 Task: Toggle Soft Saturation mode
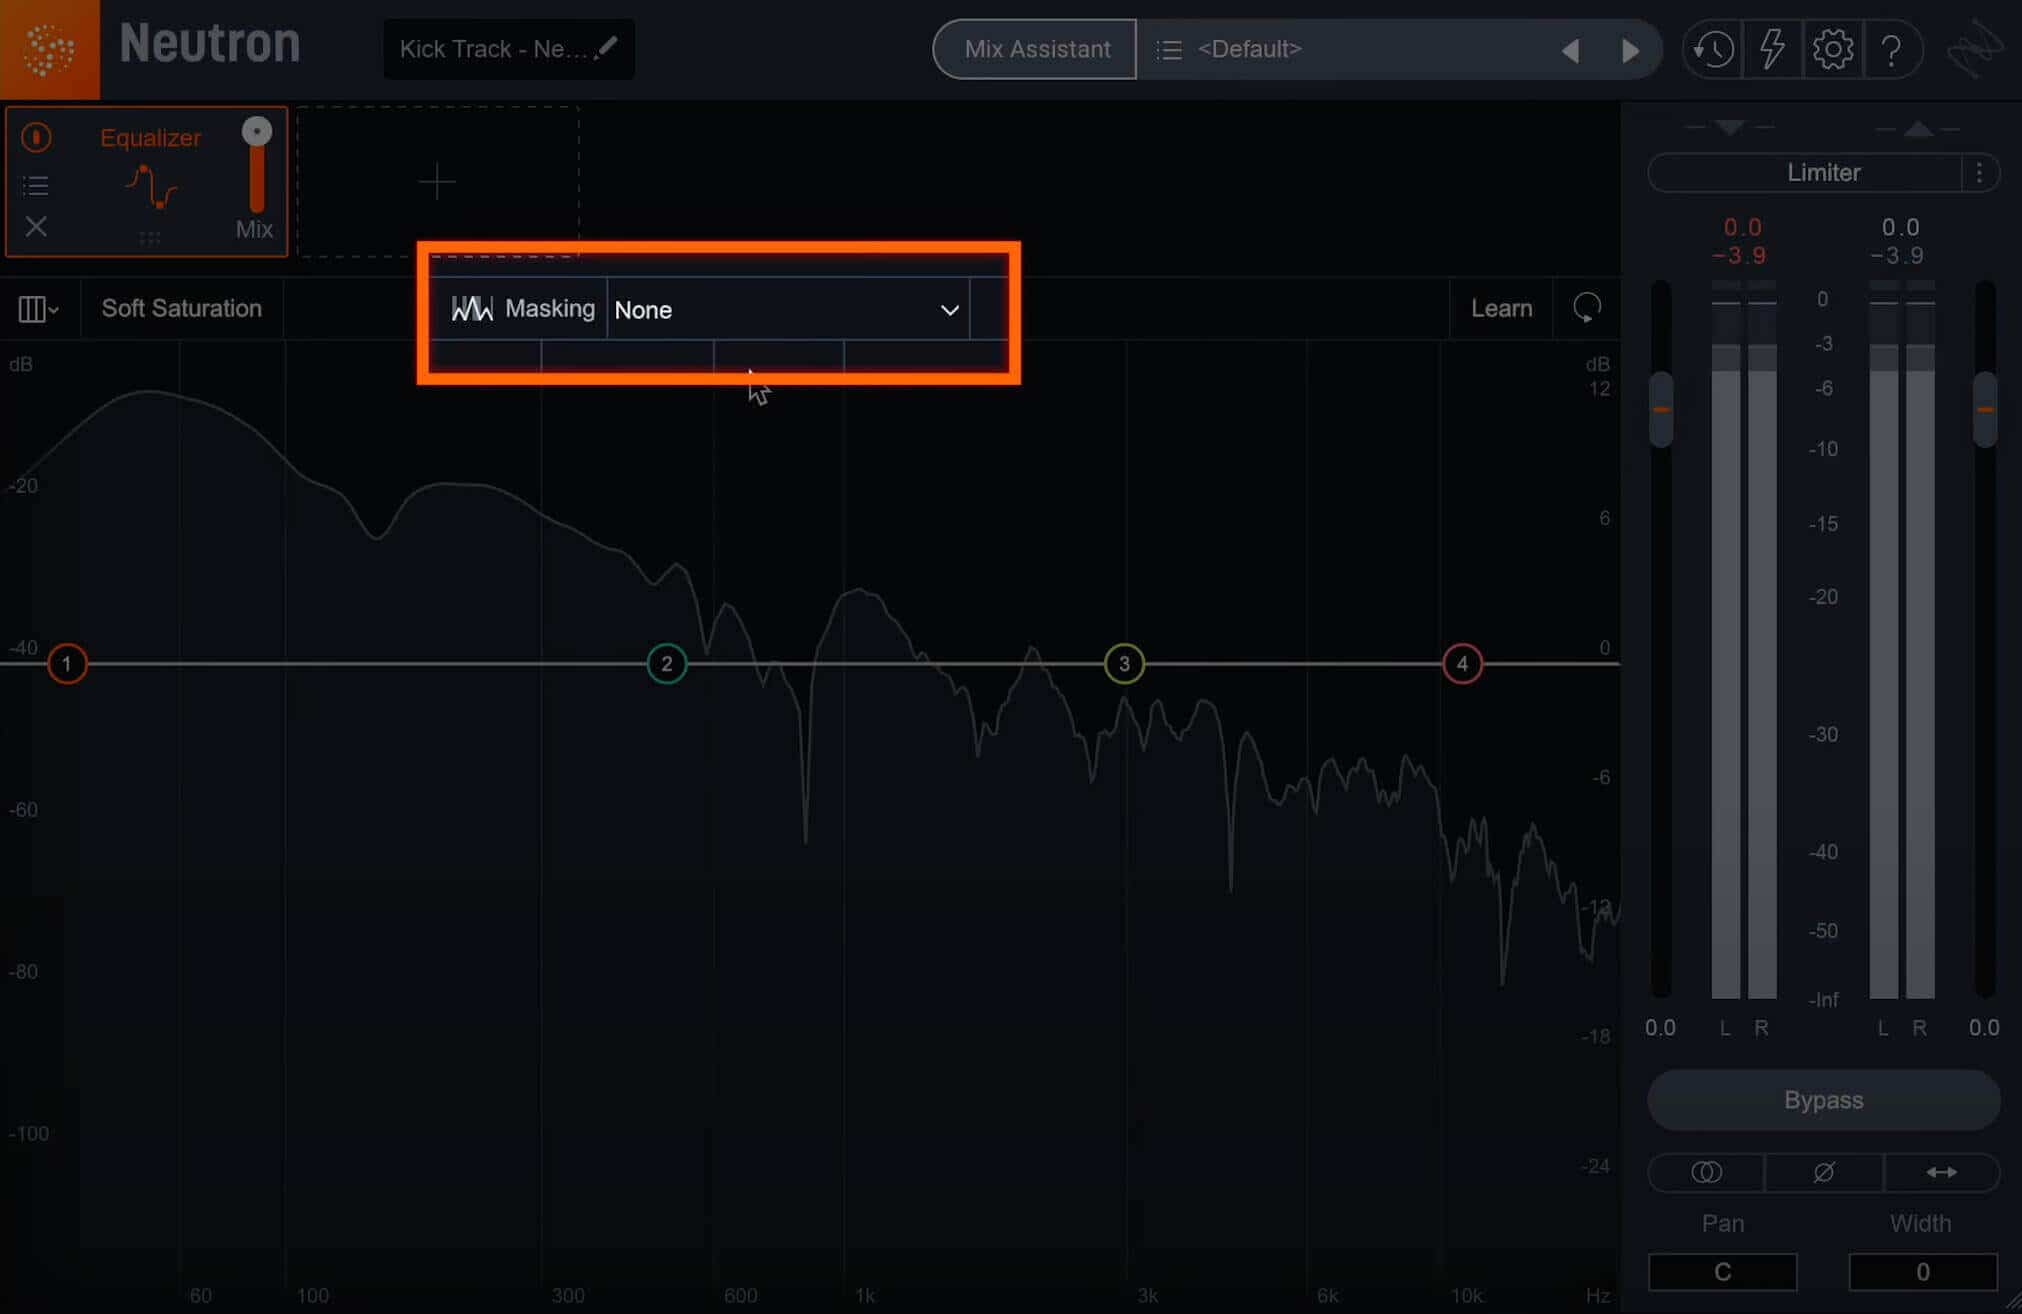tap(181, 308)
